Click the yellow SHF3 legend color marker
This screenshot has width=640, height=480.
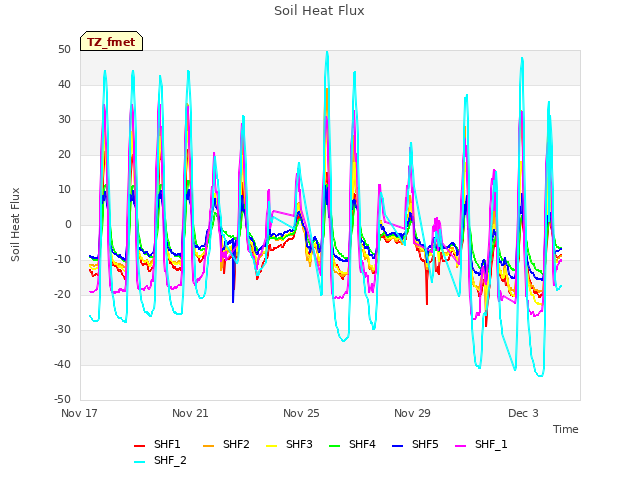[x=271, y=446]
